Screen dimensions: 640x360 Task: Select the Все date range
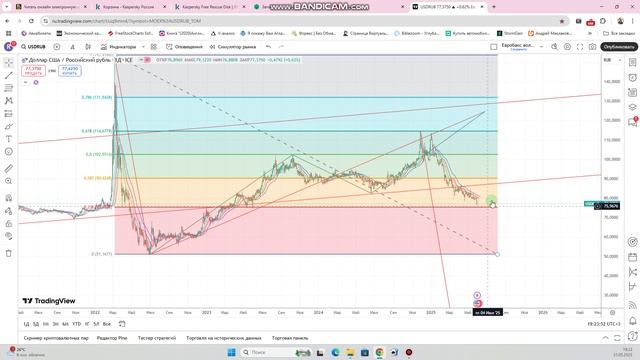pyautogui.click(x=107, y=324)
